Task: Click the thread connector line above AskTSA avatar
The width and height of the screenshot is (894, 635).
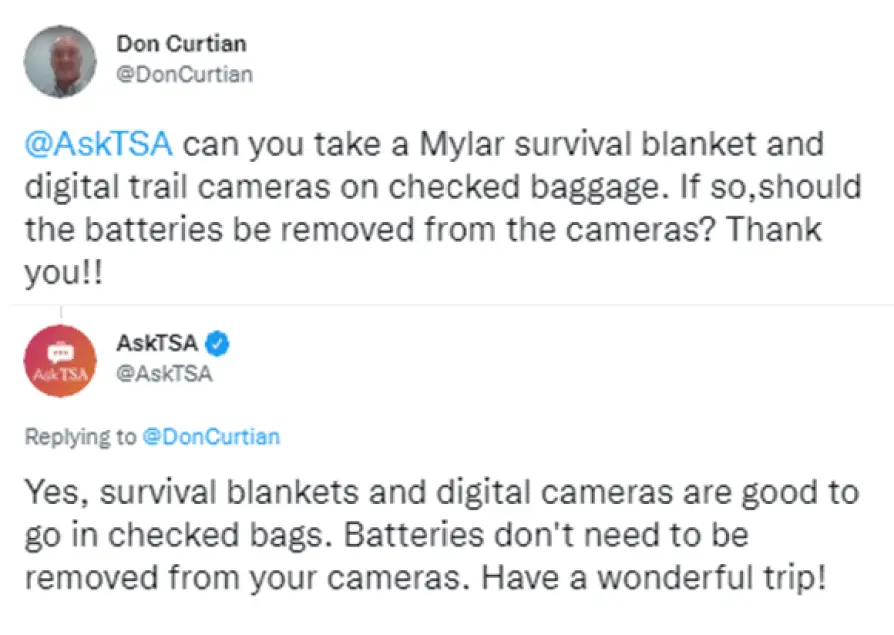Action: [x=60, y=312]
